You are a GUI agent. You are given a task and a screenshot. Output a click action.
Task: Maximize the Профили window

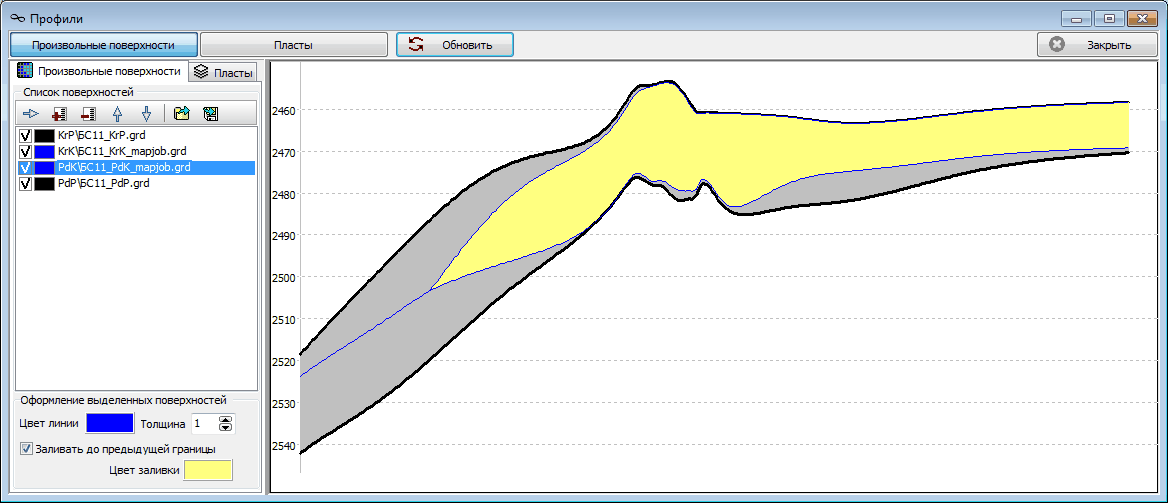(1109, 18)
